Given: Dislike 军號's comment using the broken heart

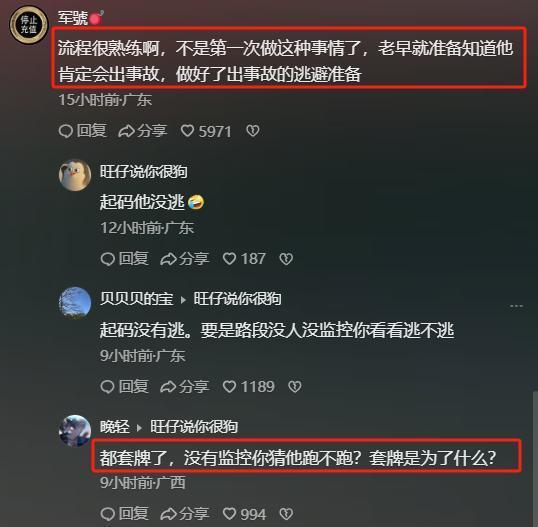Looking at the screenshot, I should click(x=253, y=131).
